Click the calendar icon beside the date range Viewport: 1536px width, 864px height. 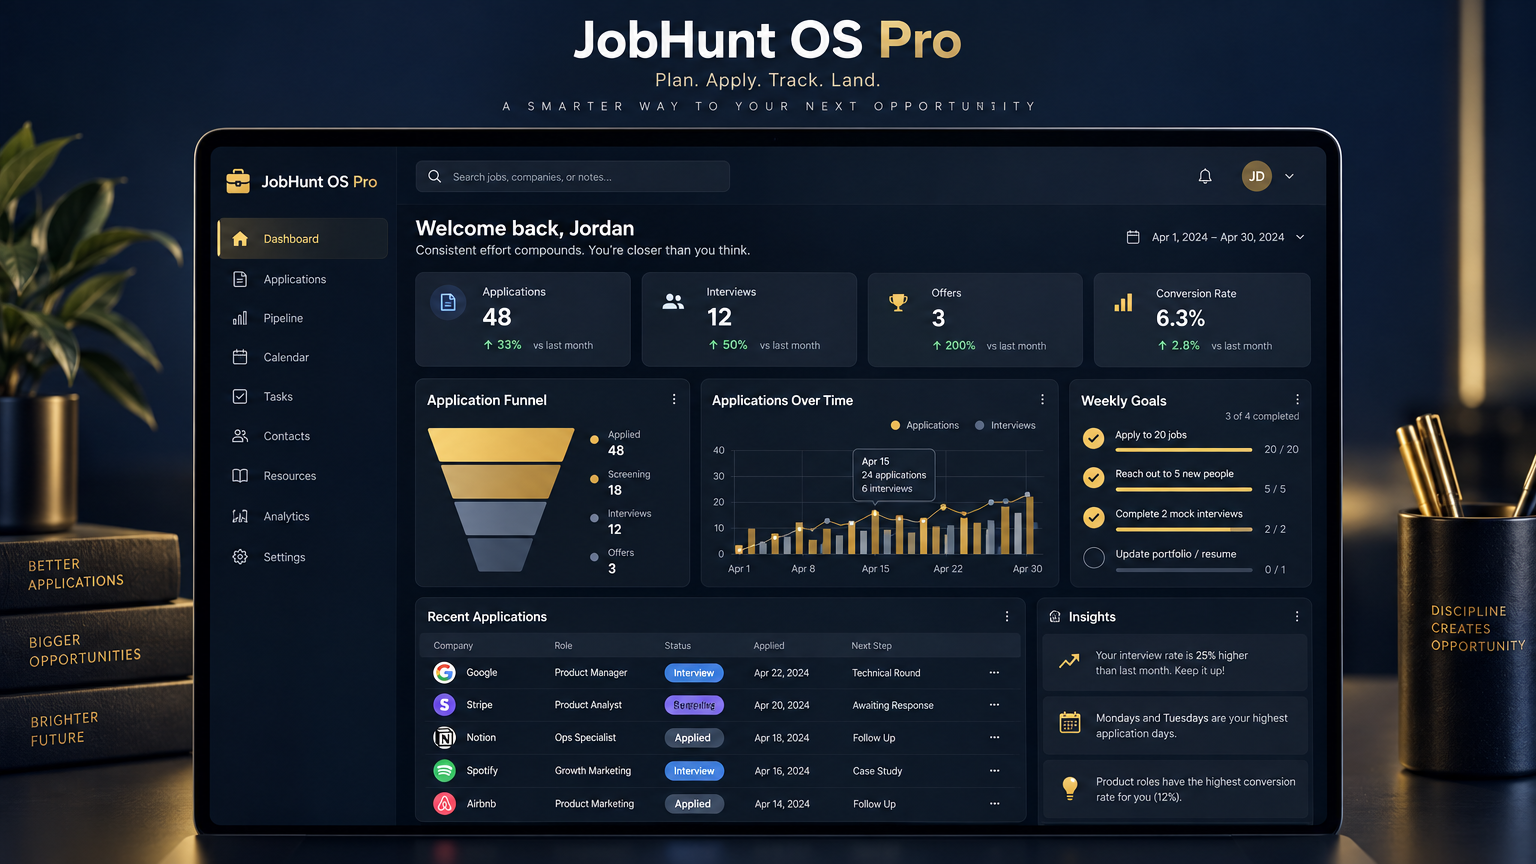1133,237
